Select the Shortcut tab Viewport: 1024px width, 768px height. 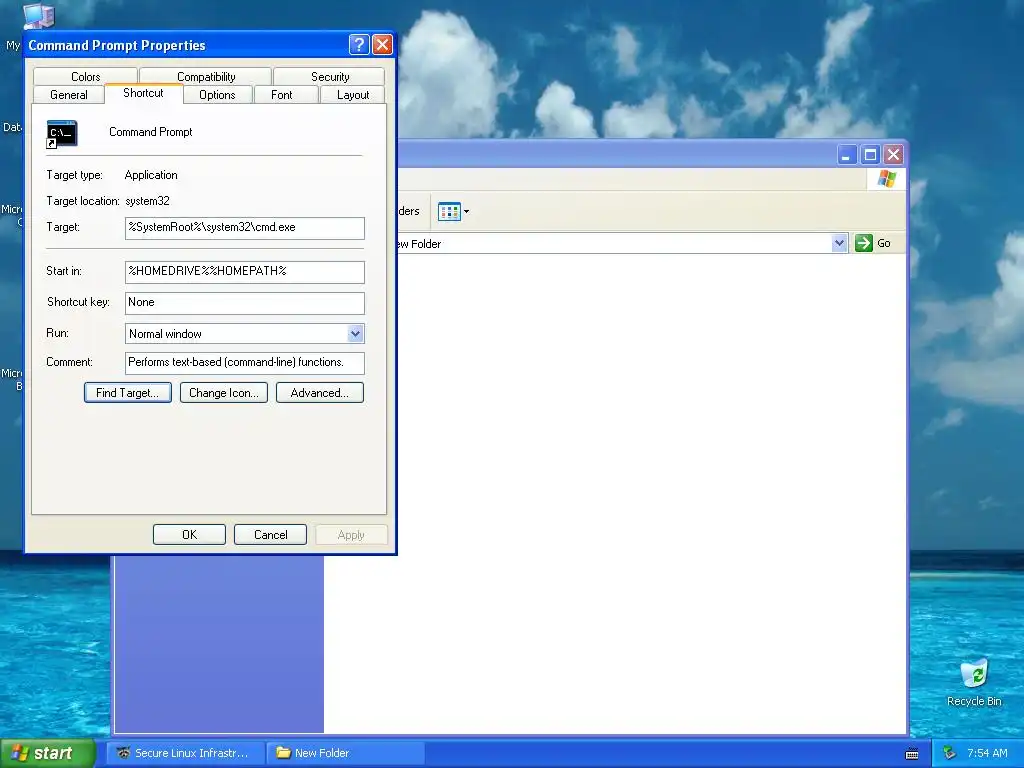point(143,93)
